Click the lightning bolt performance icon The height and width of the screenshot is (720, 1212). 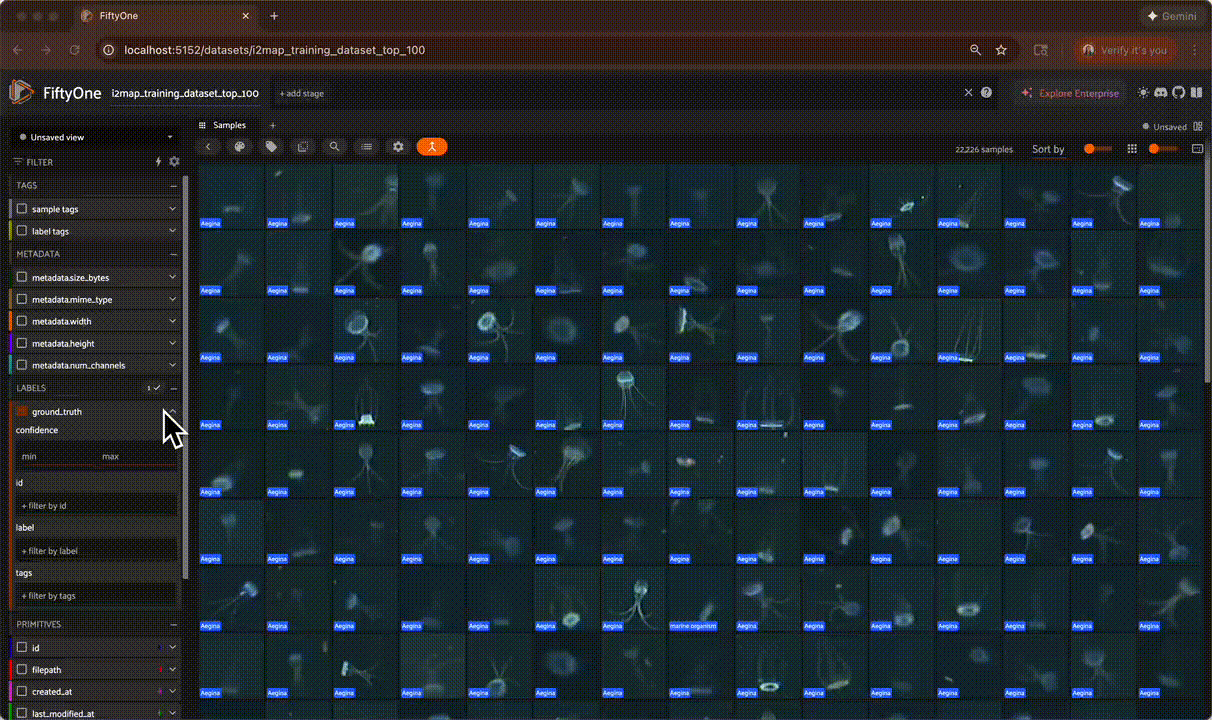coord(158,162)
